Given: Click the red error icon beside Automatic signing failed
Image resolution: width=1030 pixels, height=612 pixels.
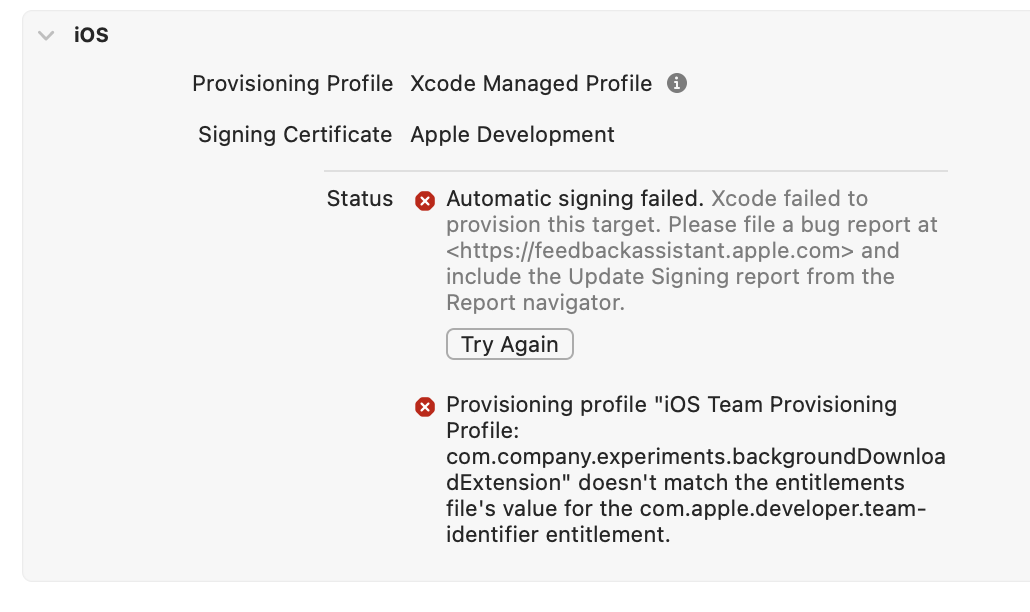Looking at the screenshot, I should pos(425,201).
